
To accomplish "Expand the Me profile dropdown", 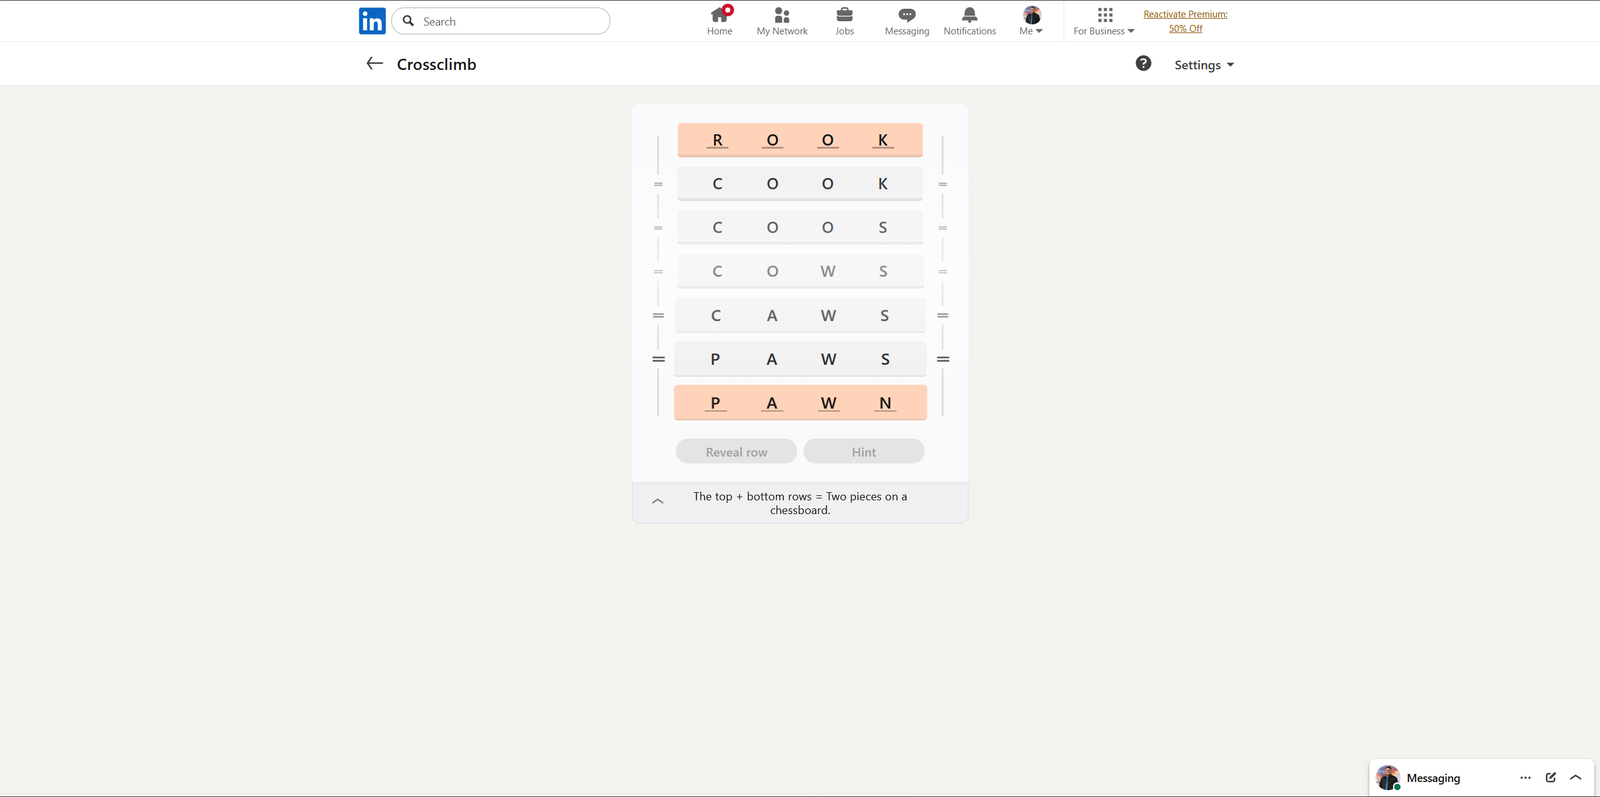I will [1031, 21].
